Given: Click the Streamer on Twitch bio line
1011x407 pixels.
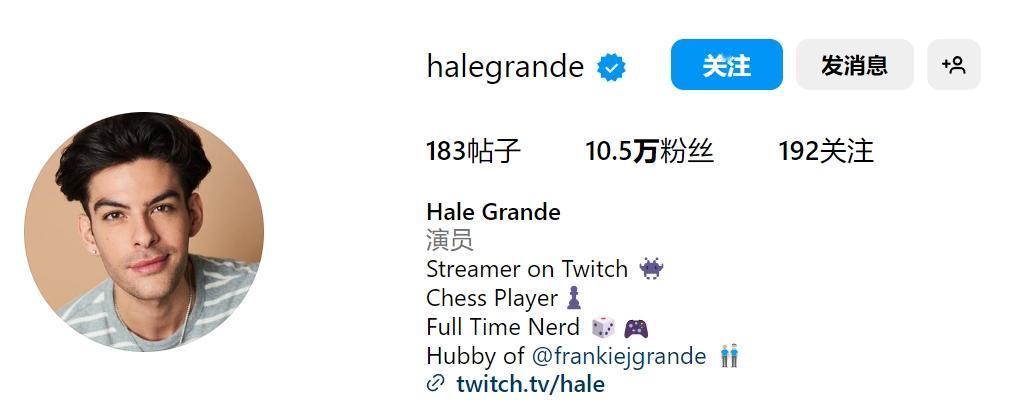Looking at the screenshot, I should click(x=527, y=268).
